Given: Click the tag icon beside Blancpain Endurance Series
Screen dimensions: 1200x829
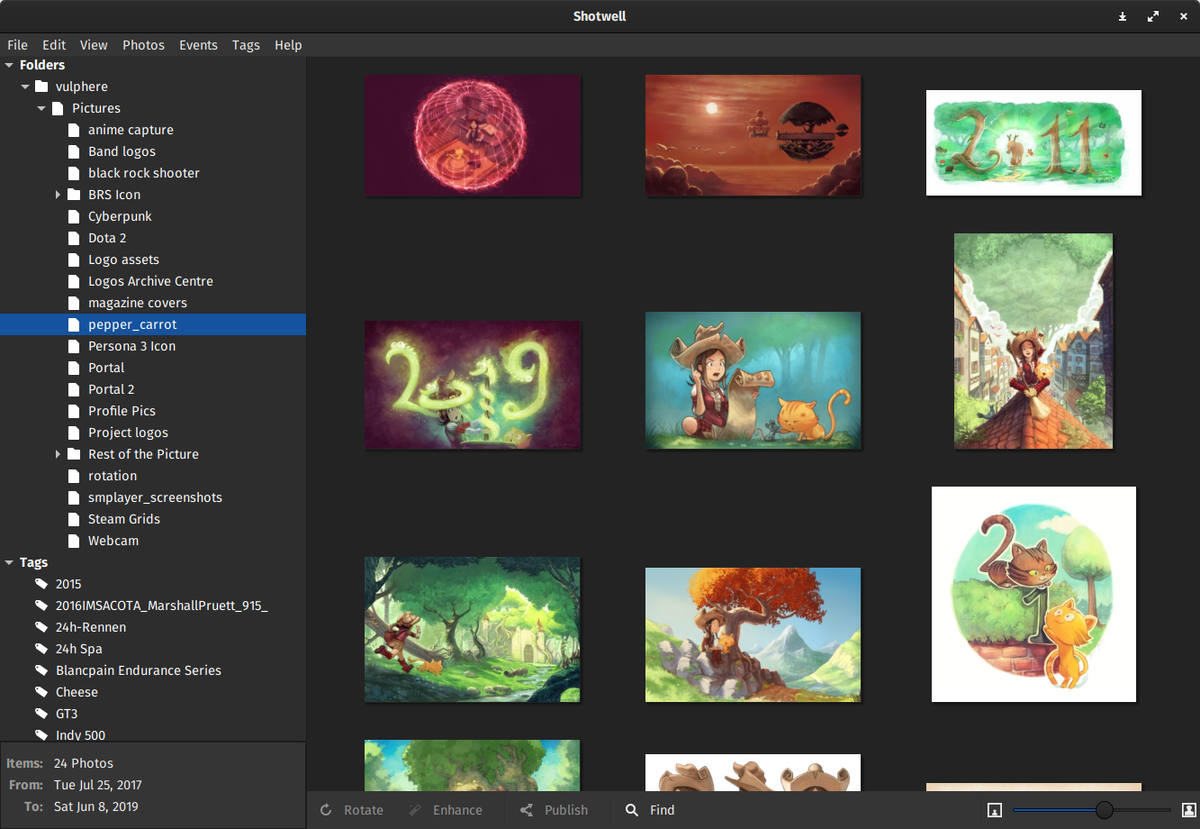Looking at the screenshot, I should click(41, 670).
